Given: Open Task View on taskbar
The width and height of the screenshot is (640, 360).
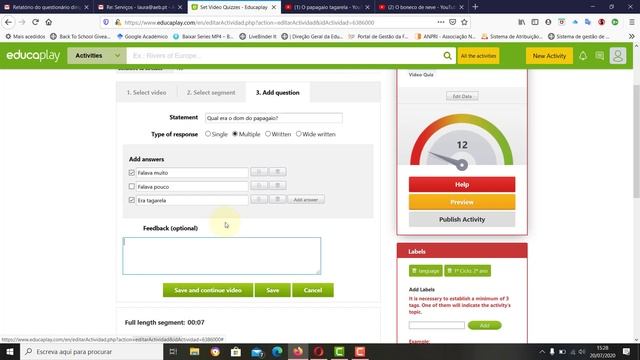Looking at the screenshot, I should (173, 351).
